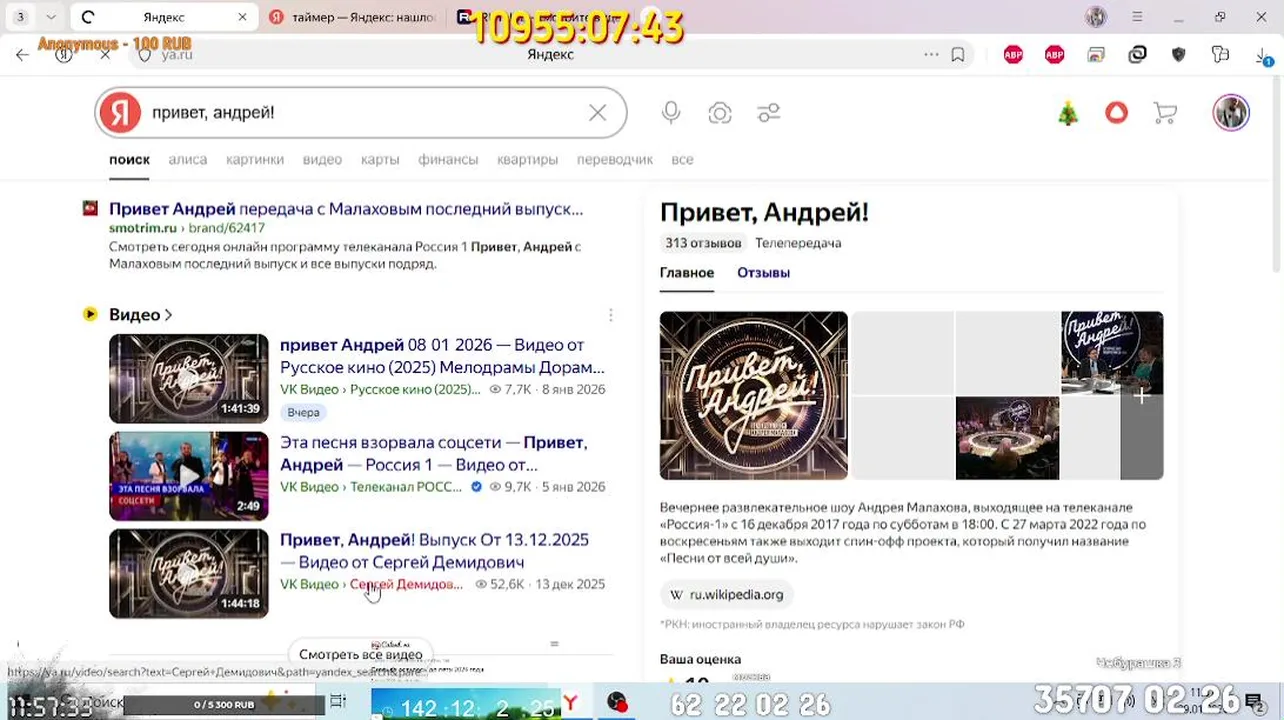Select the переводчик search category
The height and width of the screenshot is (720, 1284).
pyautogui.click(x=615, y=159)
